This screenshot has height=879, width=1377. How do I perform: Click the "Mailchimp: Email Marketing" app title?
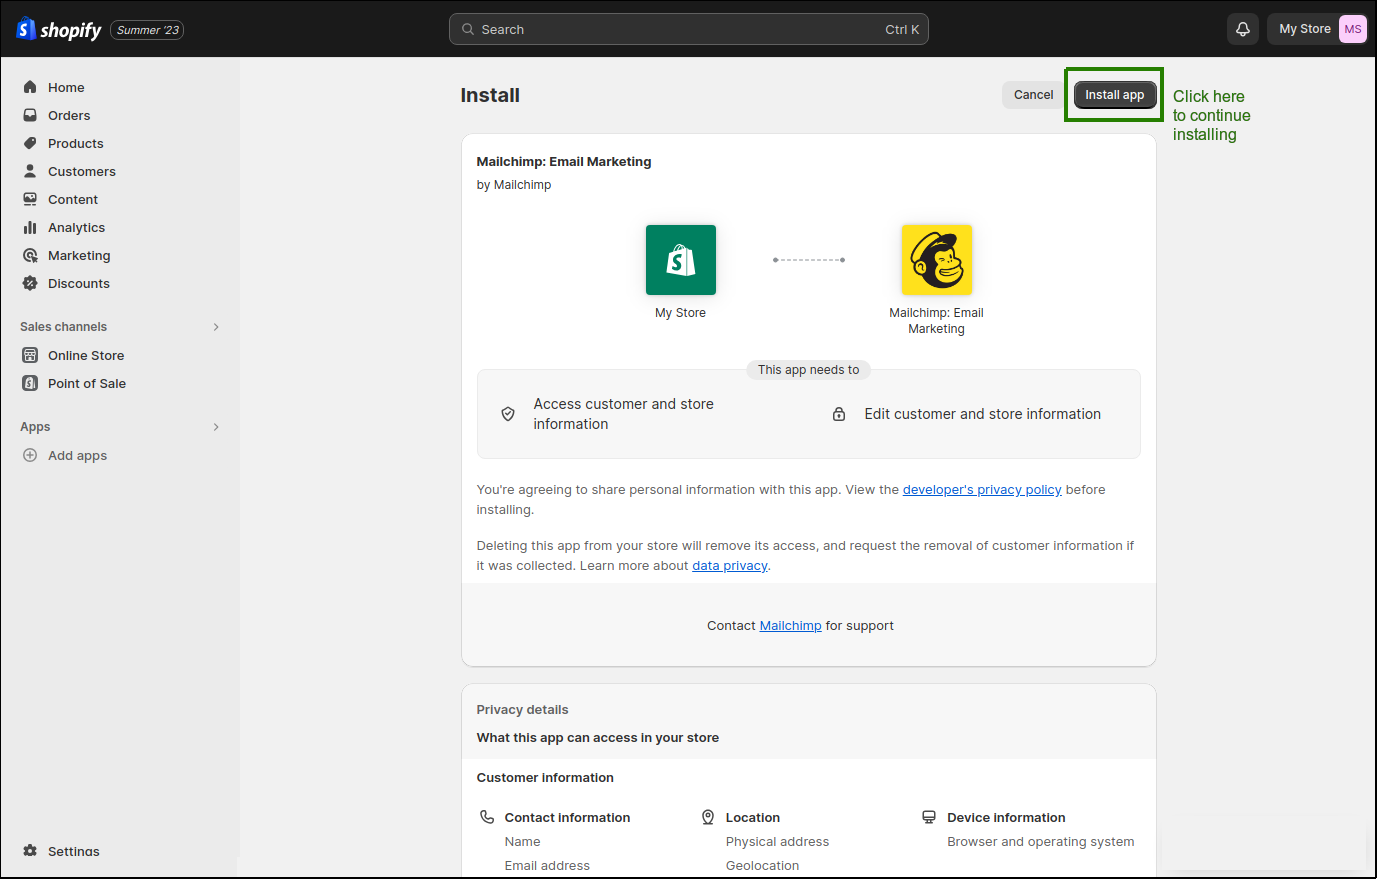[564, 162]
